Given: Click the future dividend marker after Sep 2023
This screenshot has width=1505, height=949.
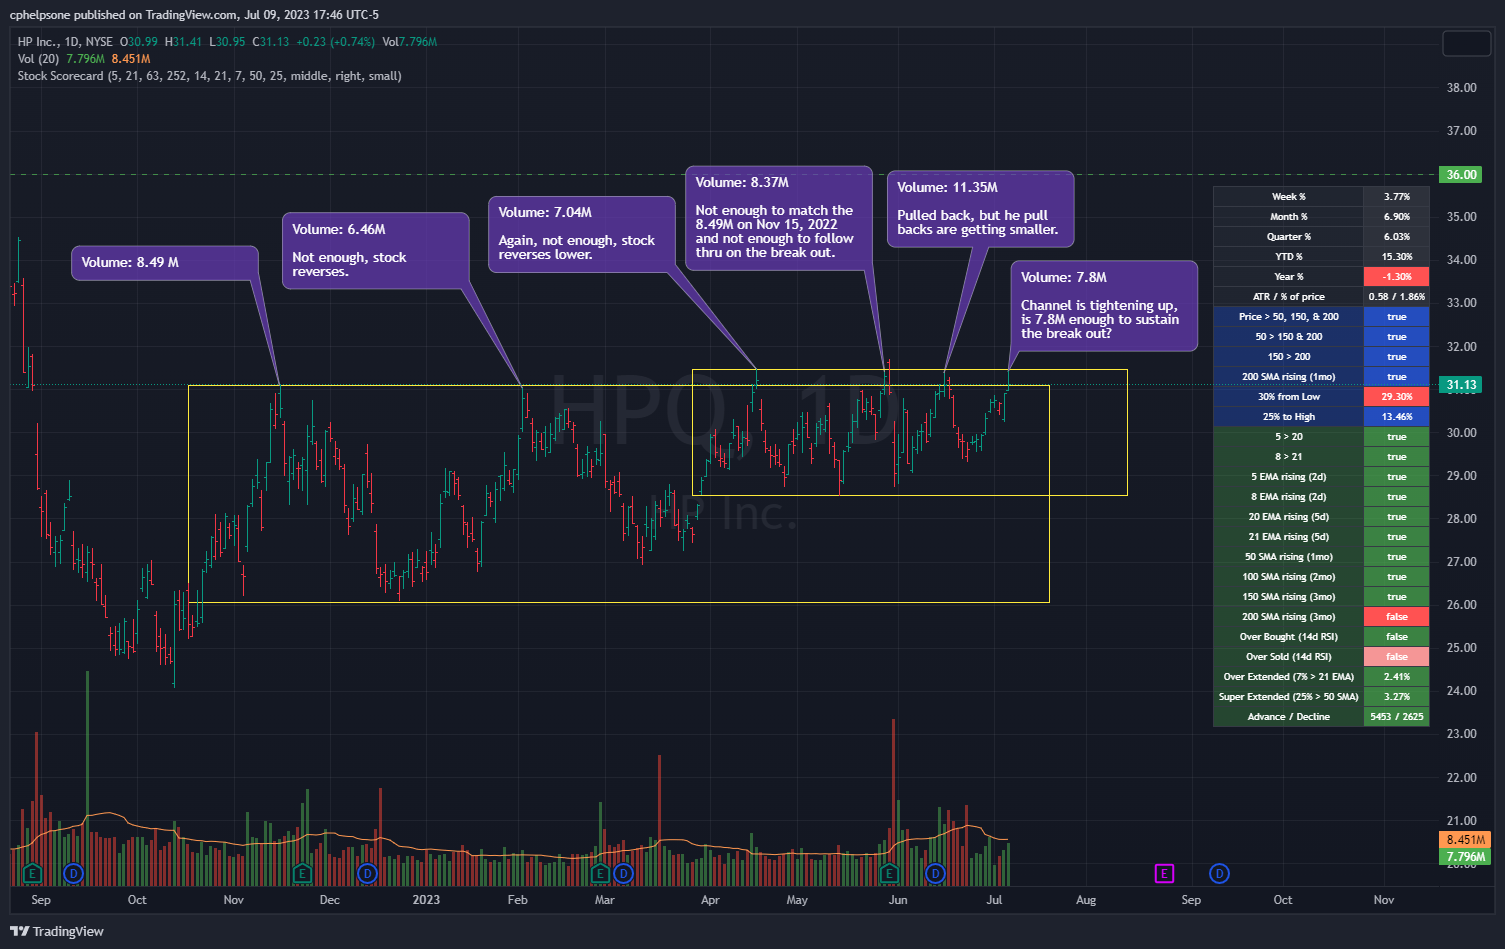Looking at the screenshot, I should coord(1219,873).
